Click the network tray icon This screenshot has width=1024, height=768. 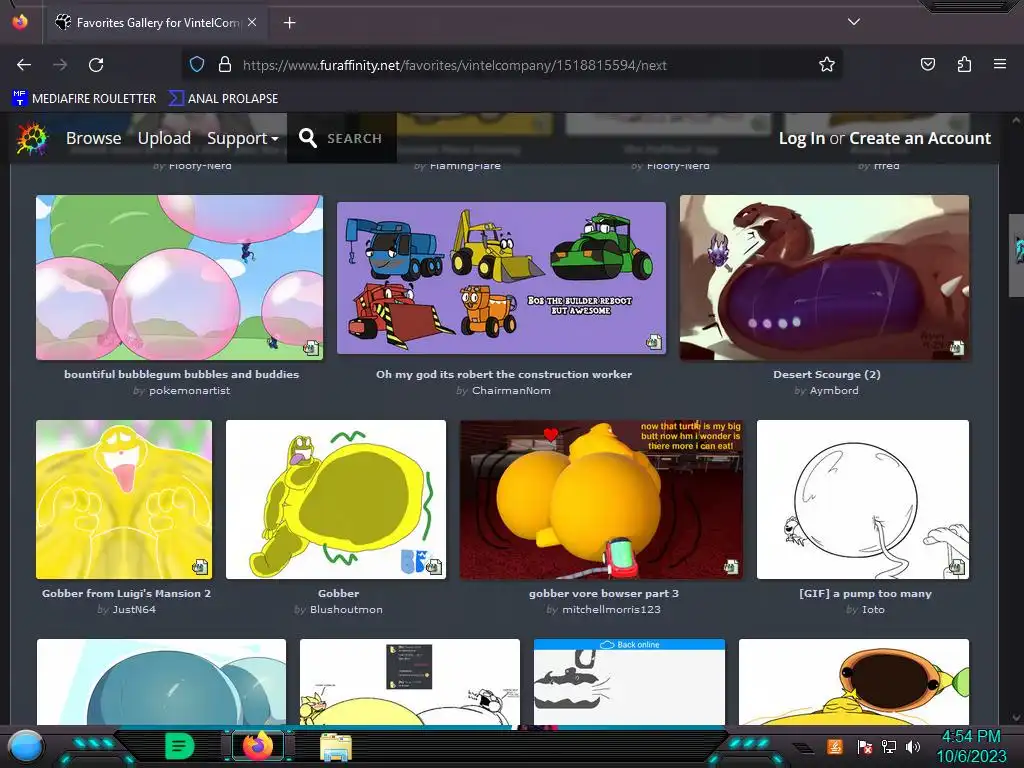click(889, 746)
